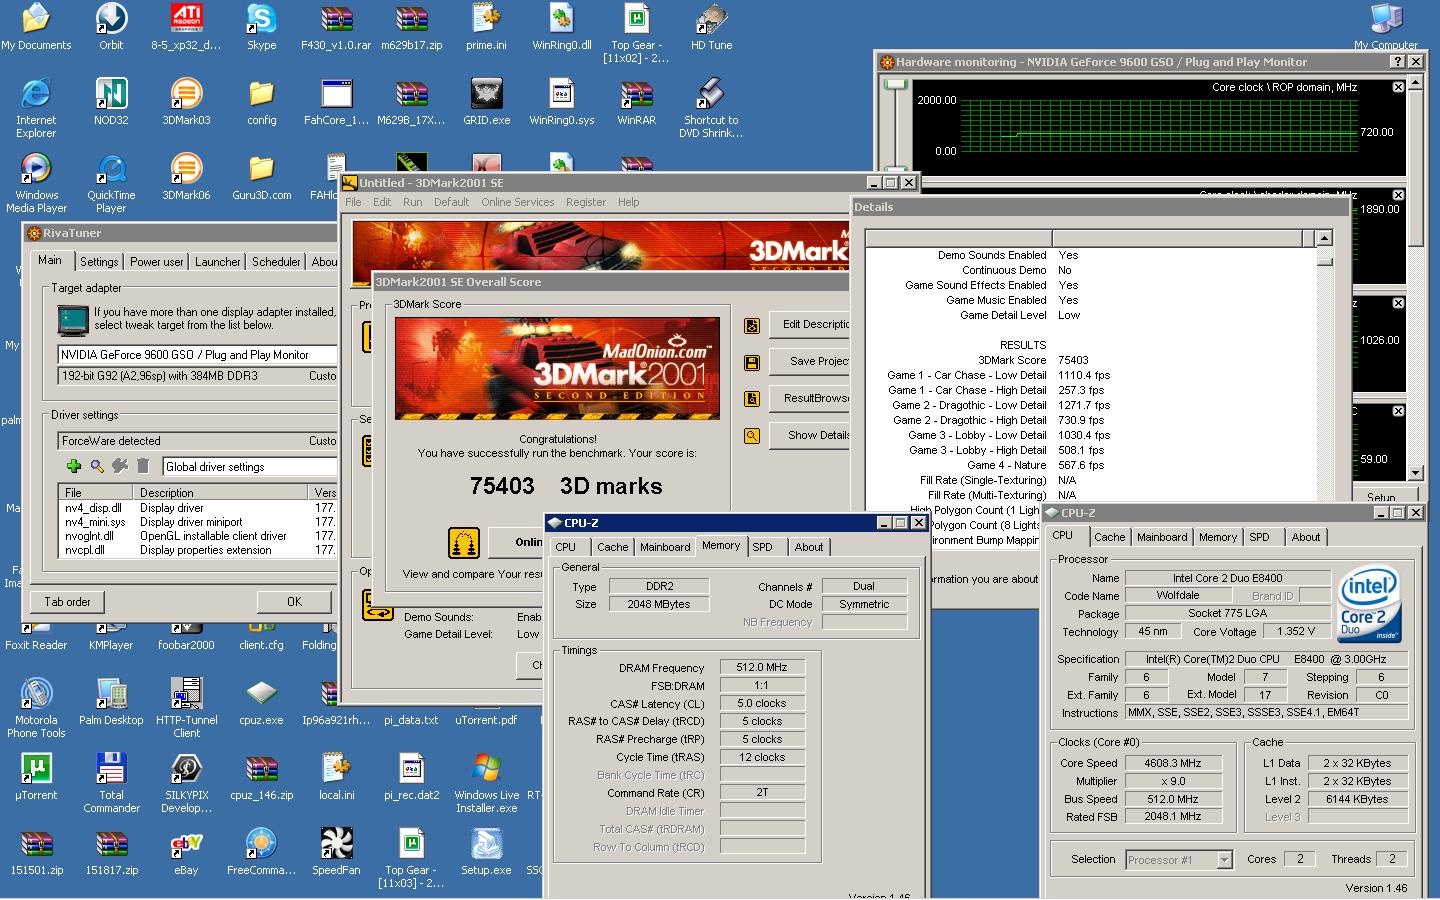
Task: Launch GRID.exe from the desktop
Action: [x=486, y=95]
